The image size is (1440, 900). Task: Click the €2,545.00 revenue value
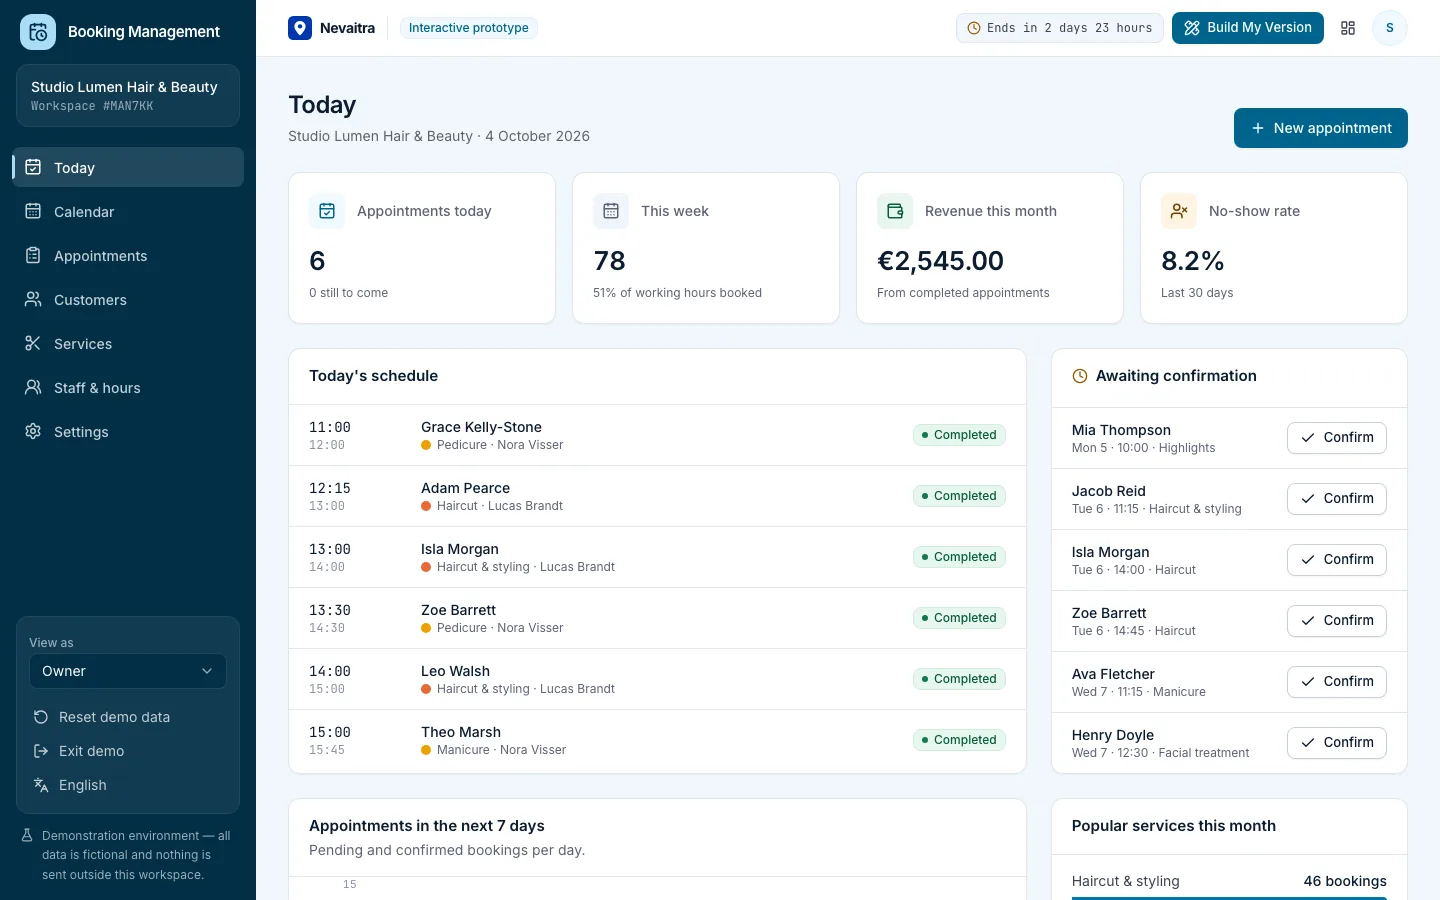point(940,261)
